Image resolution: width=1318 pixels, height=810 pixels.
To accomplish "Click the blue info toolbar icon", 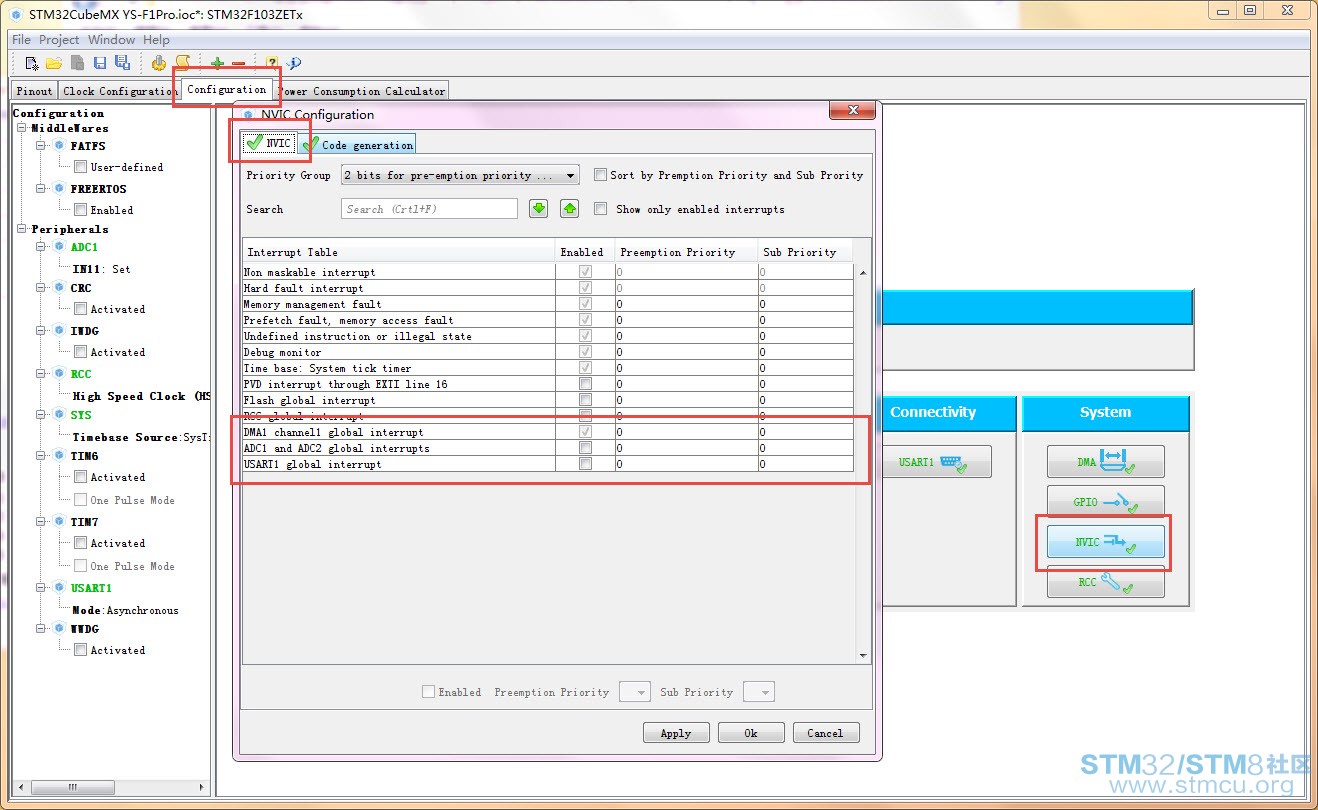I will [x=294, y=63].
